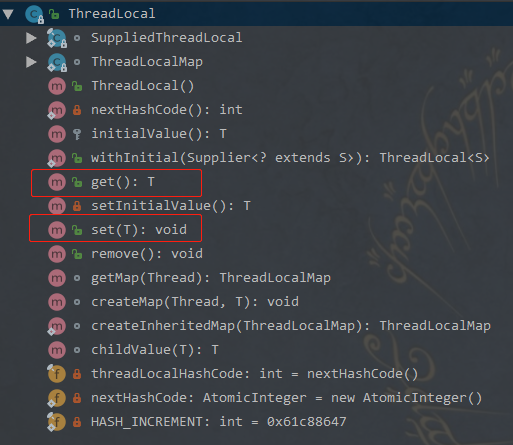
Task: Select the get(): T method
Action: [x=123, y=182]
